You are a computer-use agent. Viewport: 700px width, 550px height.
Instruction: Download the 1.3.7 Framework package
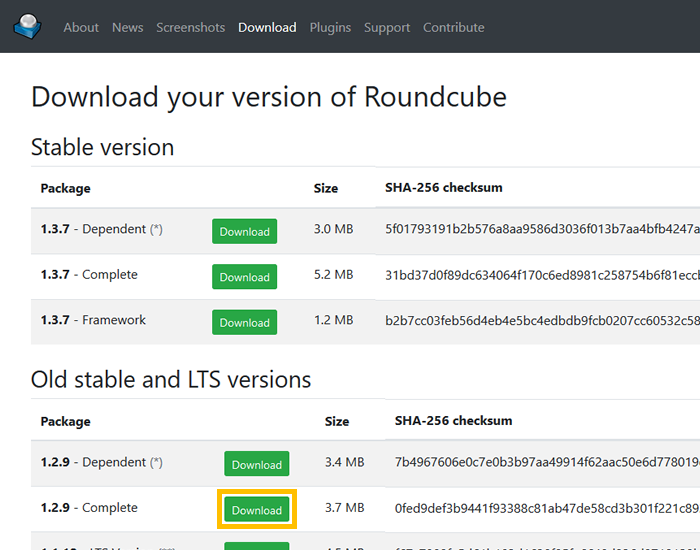(244, 322)
